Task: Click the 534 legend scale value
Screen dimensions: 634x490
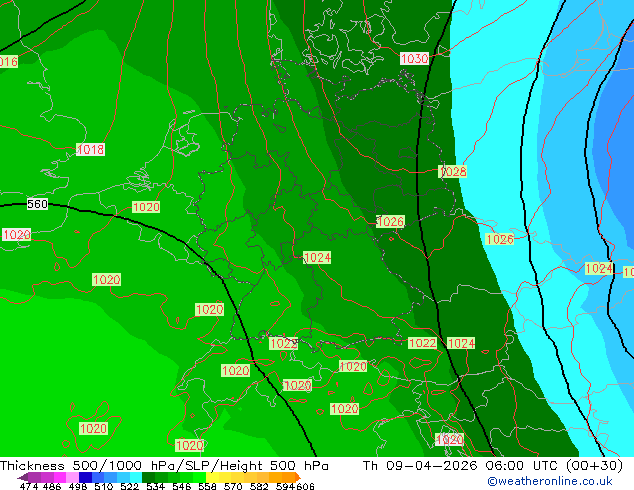Action: click(155, 486)
